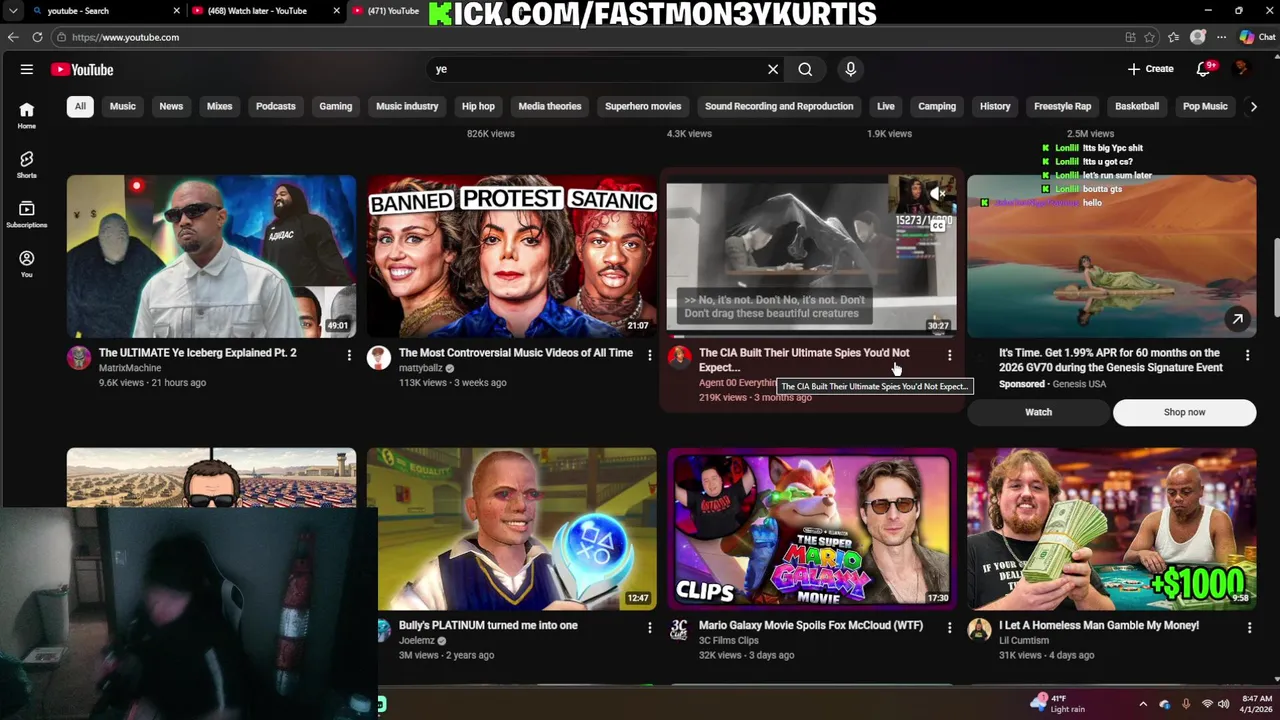
Task: Open the taskbar Wi-Fi icon
Action: pos(1206,704)
